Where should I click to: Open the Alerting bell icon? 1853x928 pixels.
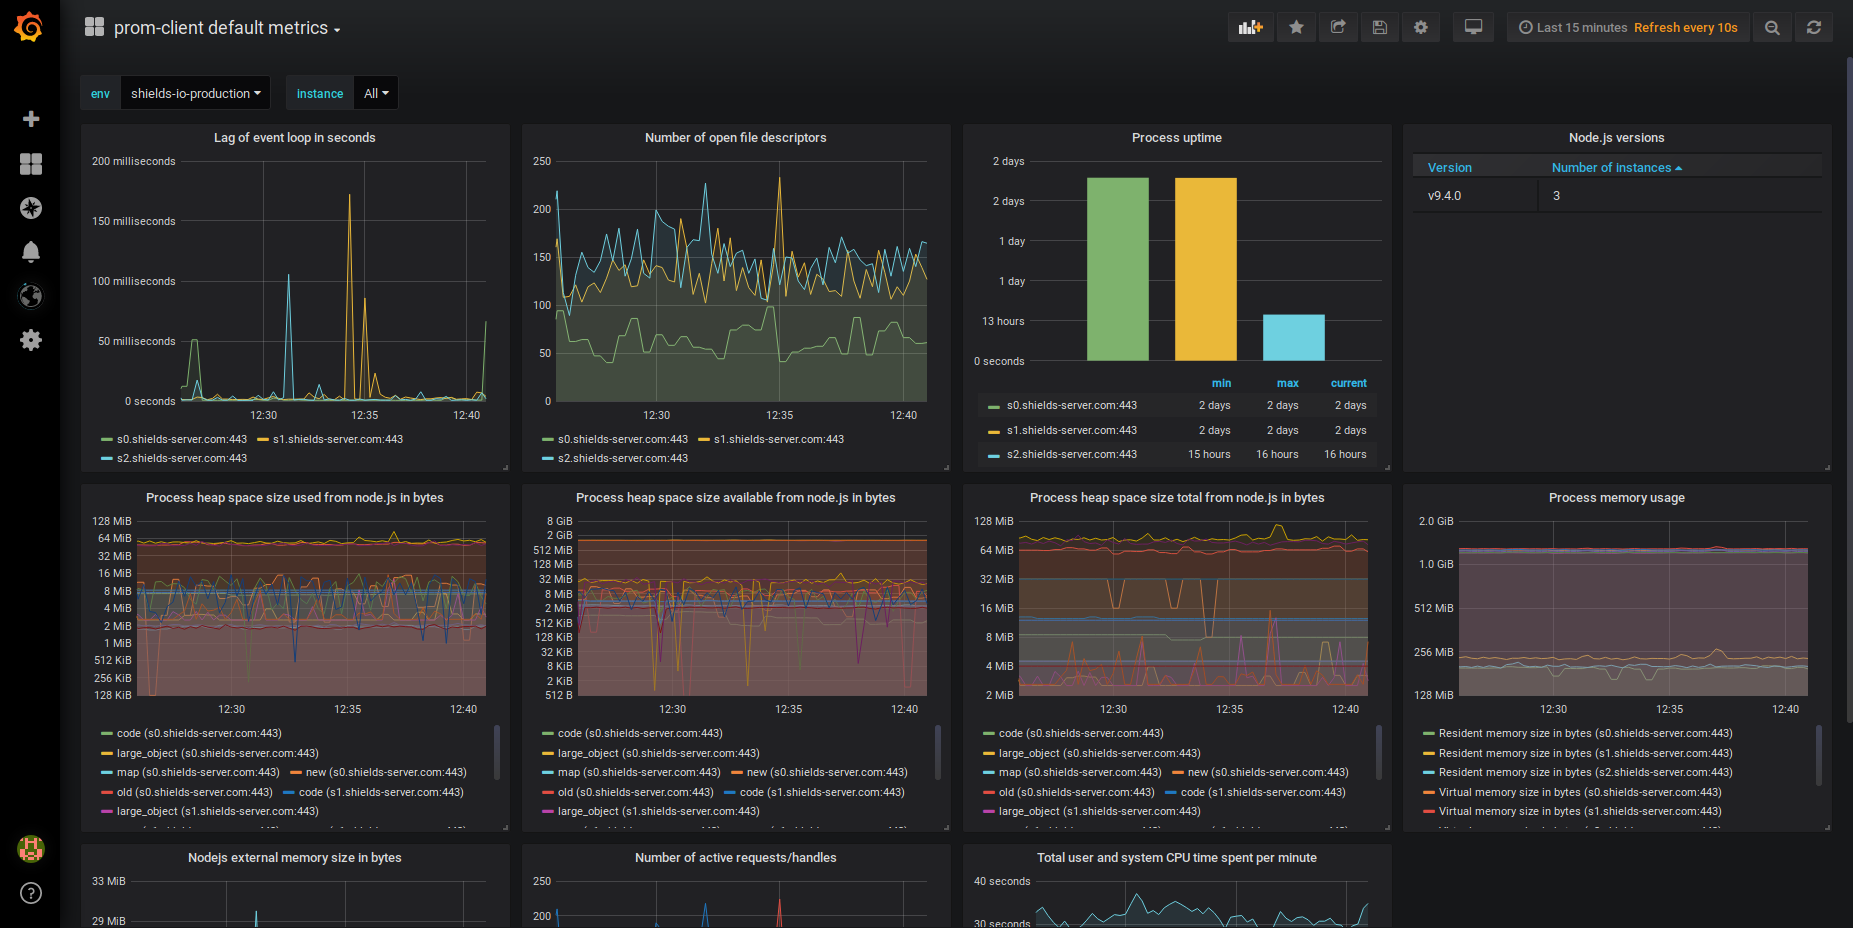point(31,252)
